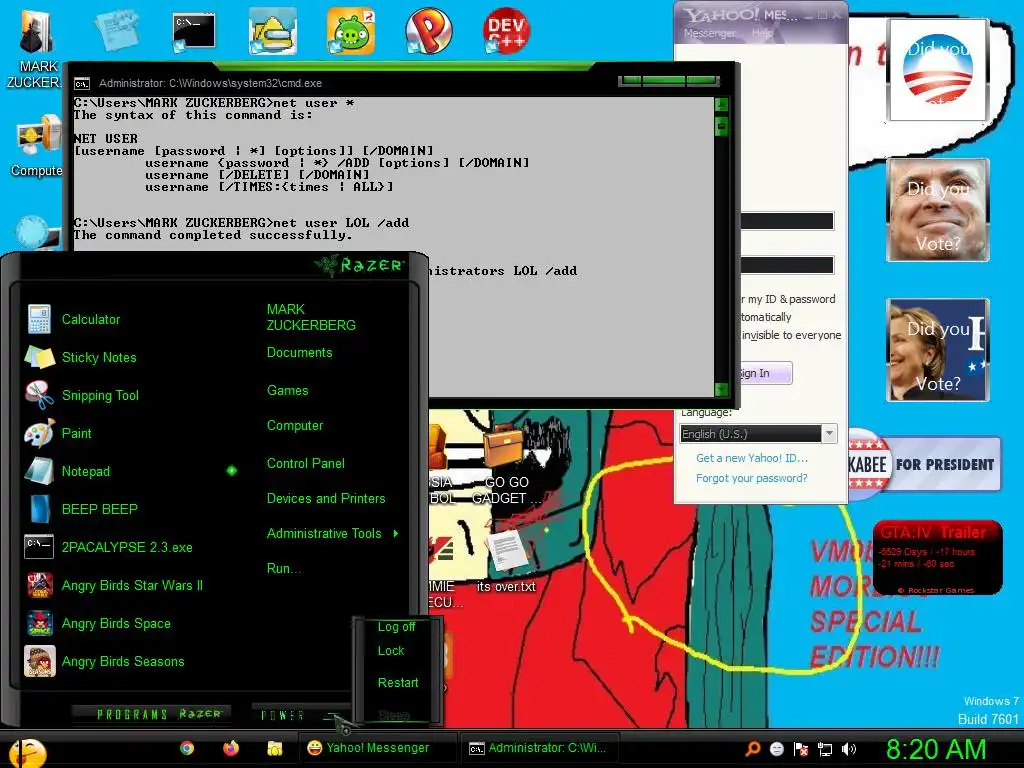Open Games from the start menu
Image resolution: width=1024 pixels, height=768 pixels.
click(x=287, y=391)
